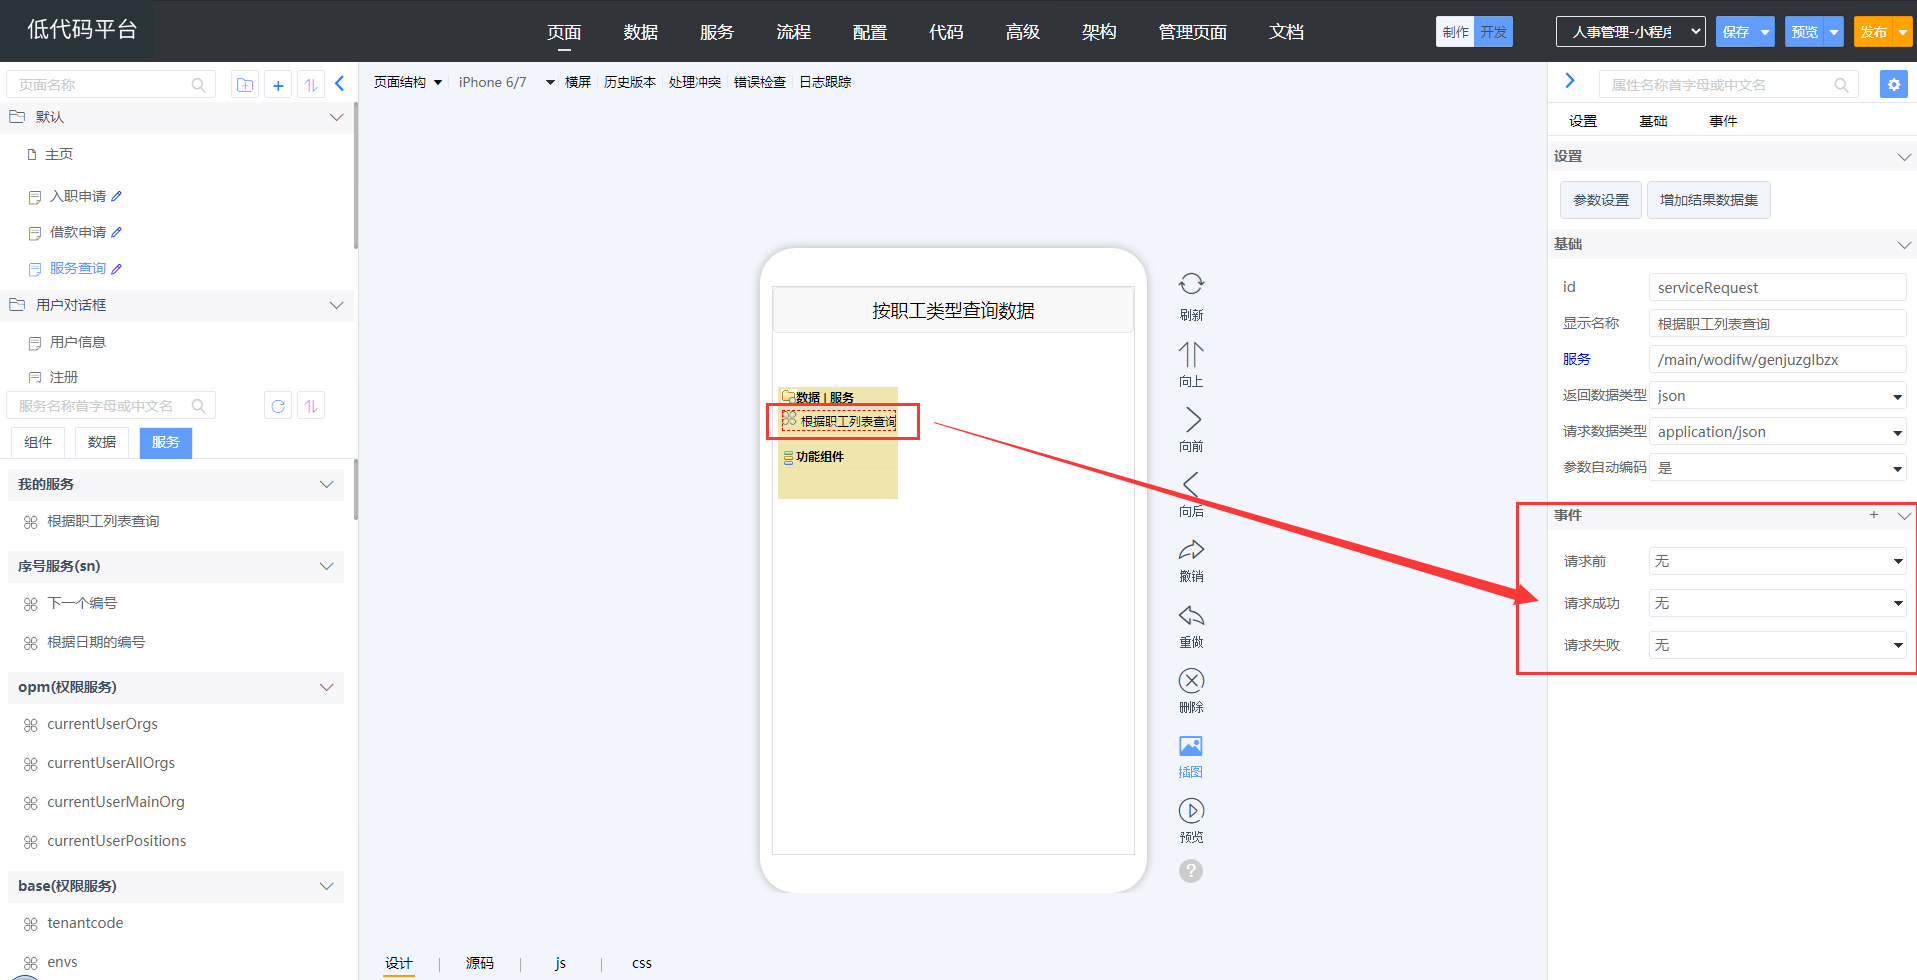Viewport: 1917px width, 980px height.
Task: Open the 请求前 event dropdown
Action: pos(1778,561)
